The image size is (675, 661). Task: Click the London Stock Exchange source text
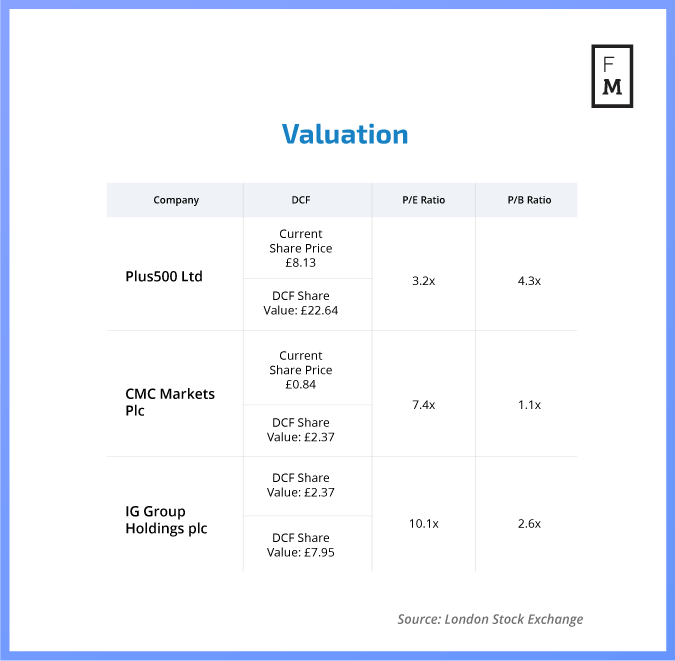tap(490, 619)
